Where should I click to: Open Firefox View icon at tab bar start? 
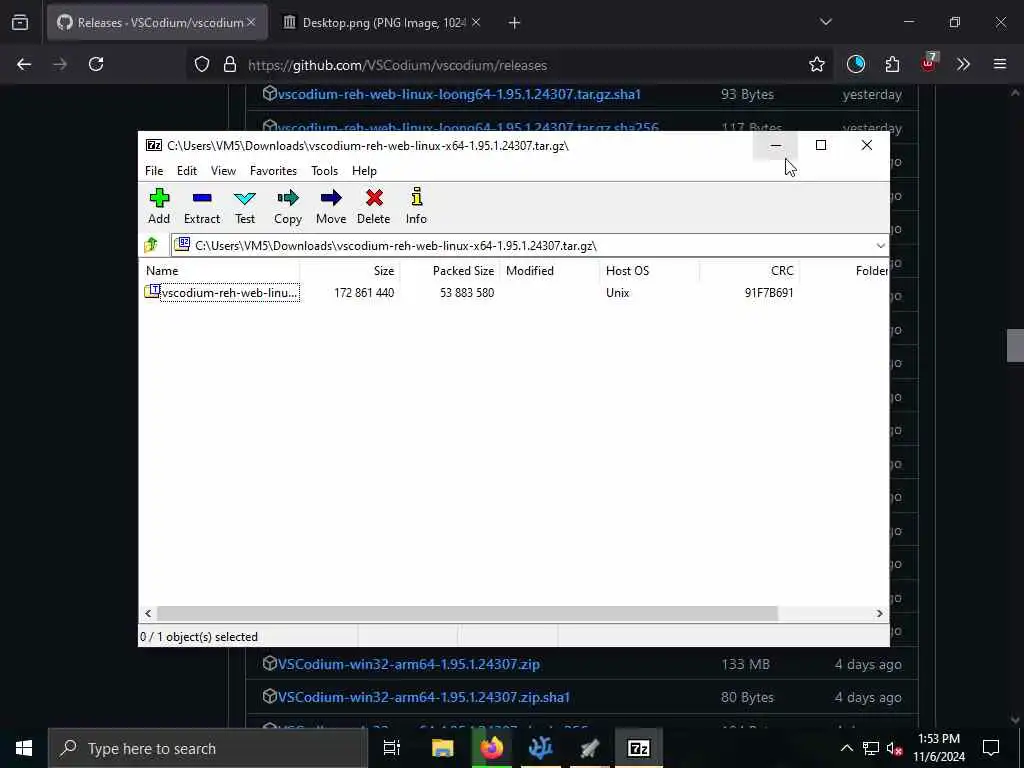tap(20, 23)
